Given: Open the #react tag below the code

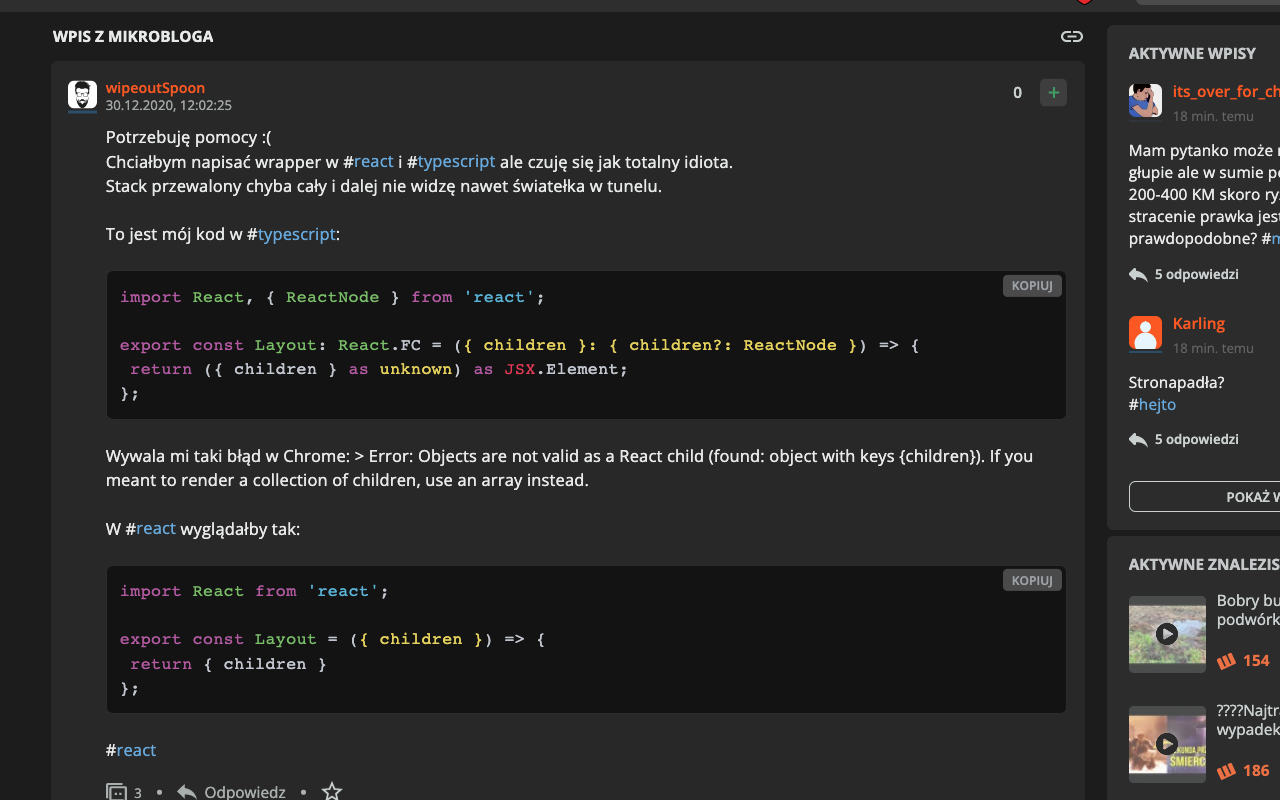Looking at the screenshot, I should click(136, 750).
